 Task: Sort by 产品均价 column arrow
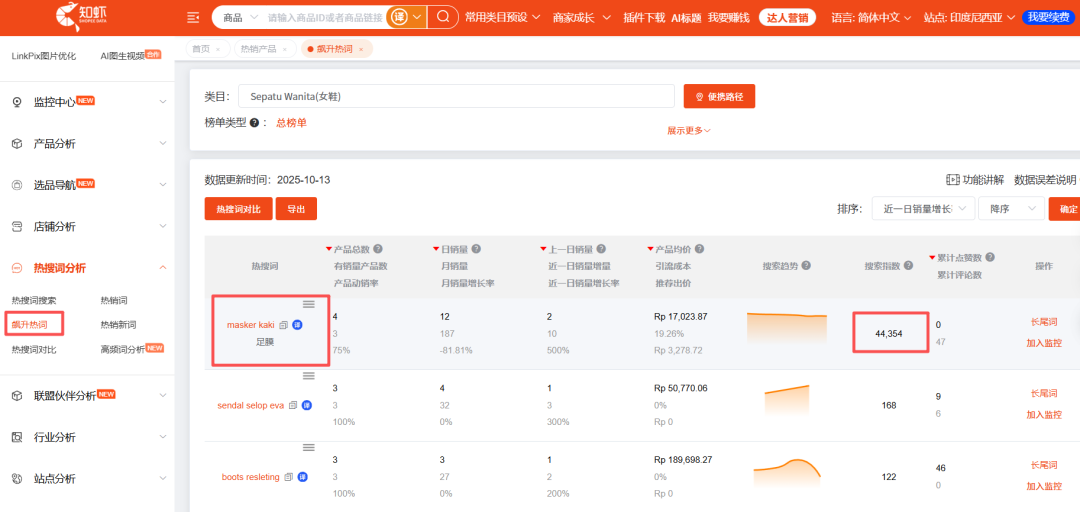click(651, 249)
